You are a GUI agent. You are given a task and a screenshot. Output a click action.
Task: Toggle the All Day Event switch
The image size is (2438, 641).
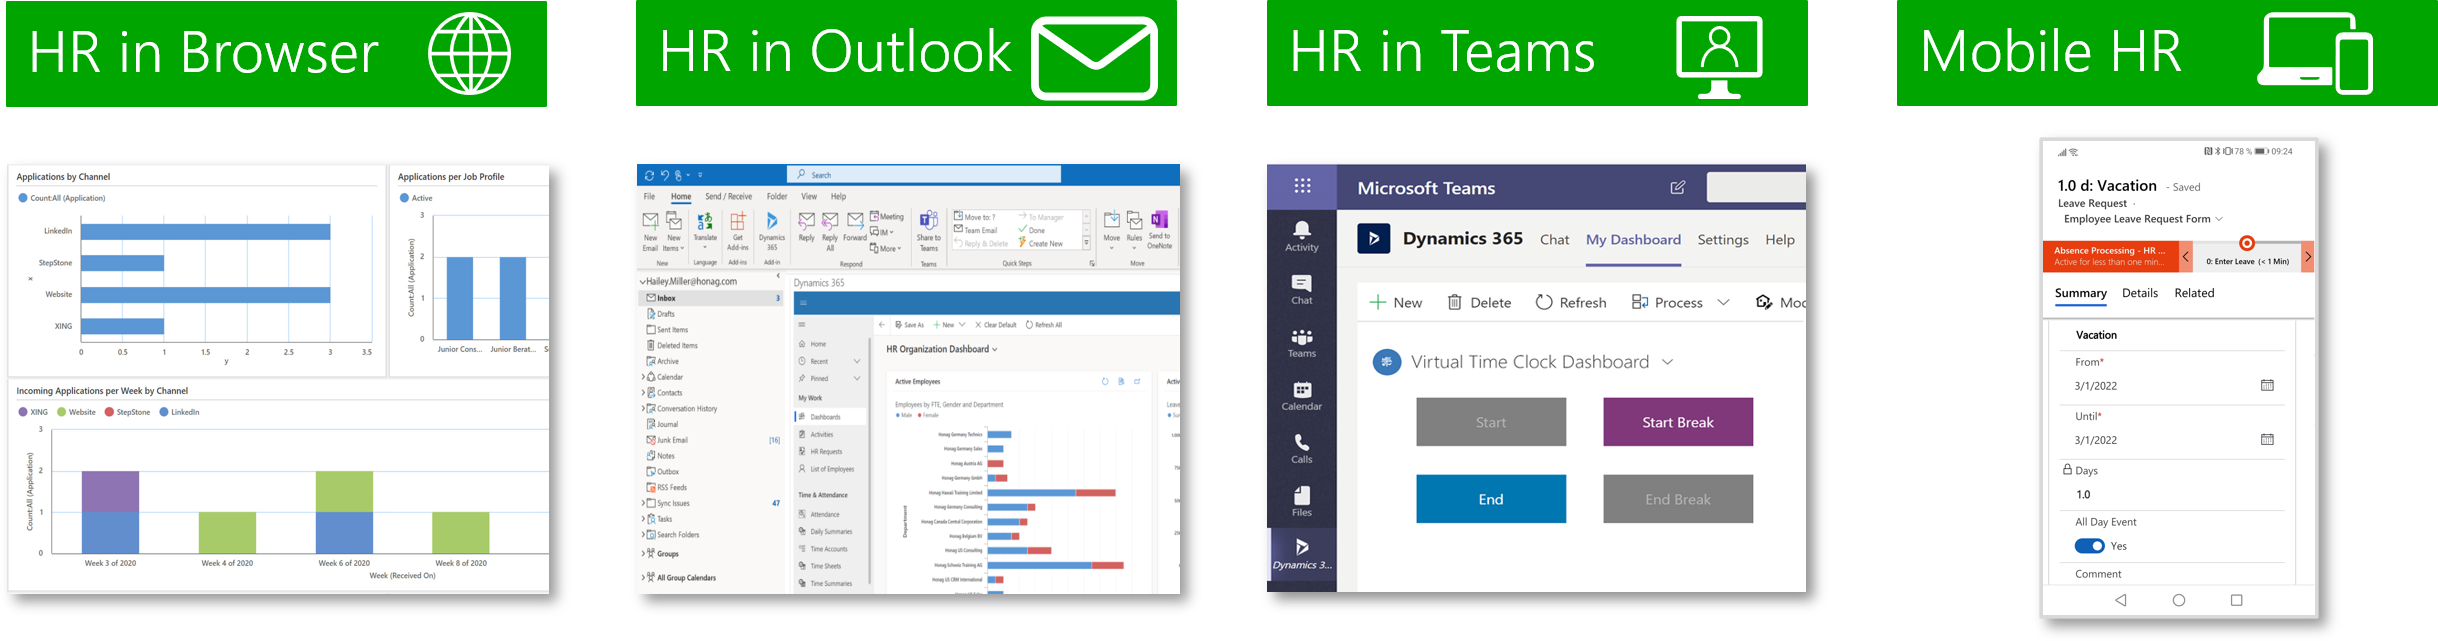point(2089,546)
